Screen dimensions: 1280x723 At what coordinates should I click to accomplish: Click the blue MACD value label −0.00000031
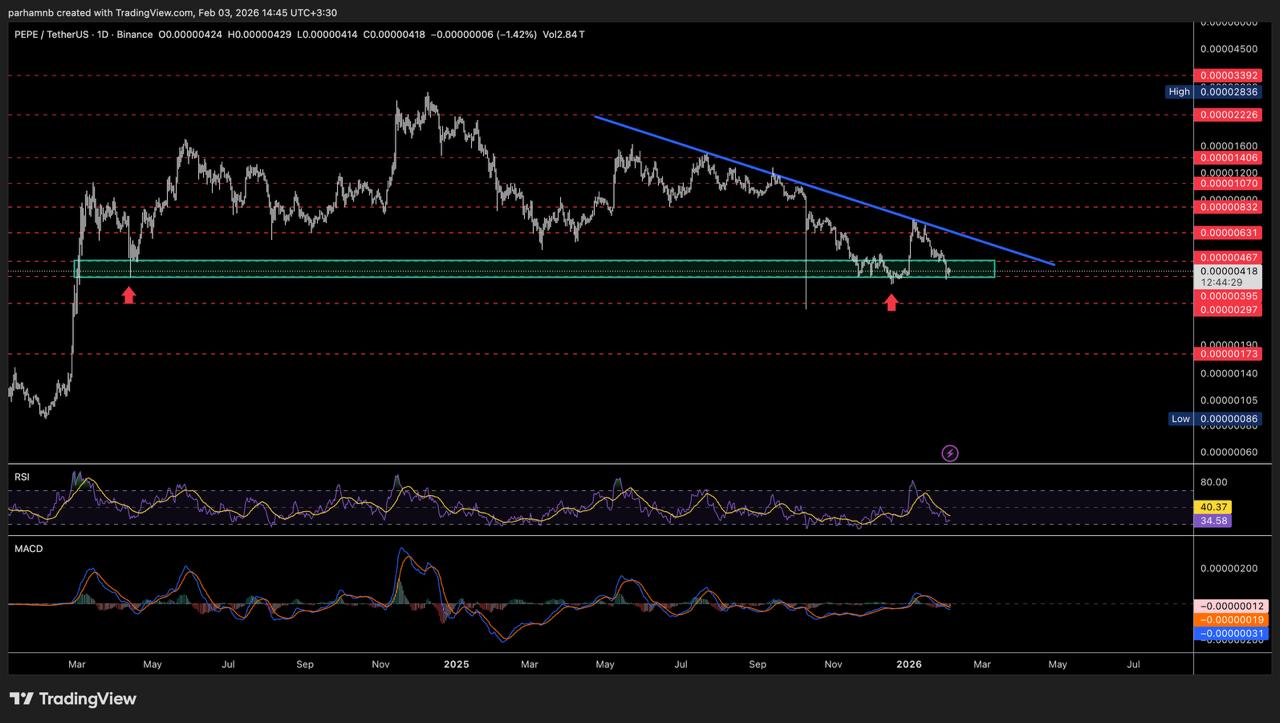(1230, 633)
